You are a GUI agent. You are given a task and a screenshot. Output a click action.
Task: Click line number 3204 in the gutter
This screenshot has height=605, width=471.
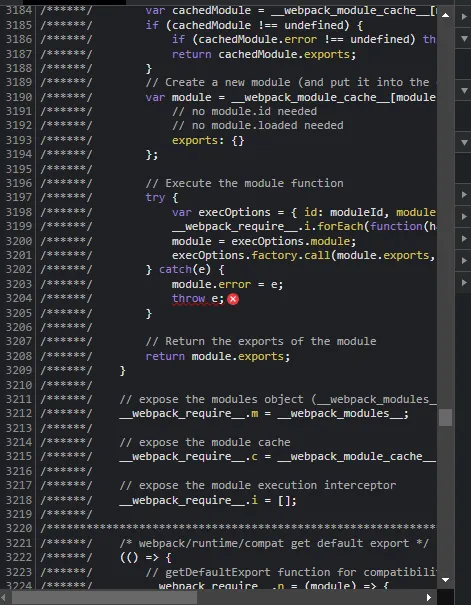tap(19, 298)
